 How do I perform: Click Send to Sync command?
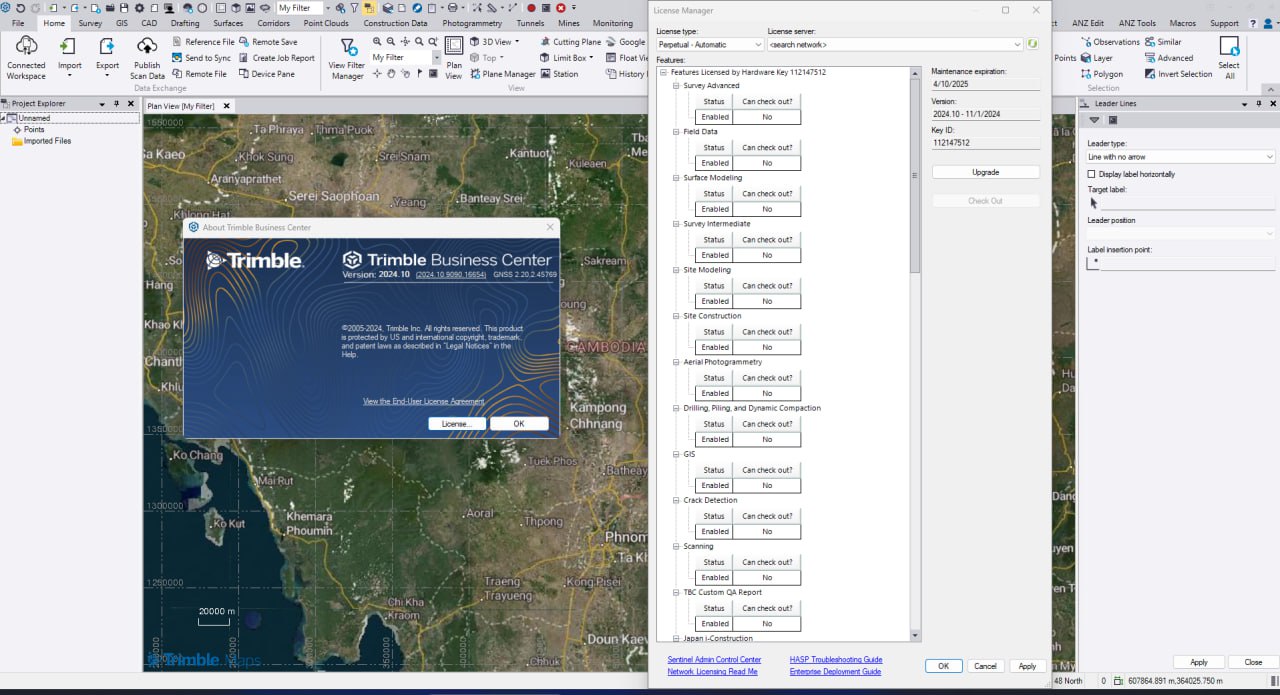point(201,58)
